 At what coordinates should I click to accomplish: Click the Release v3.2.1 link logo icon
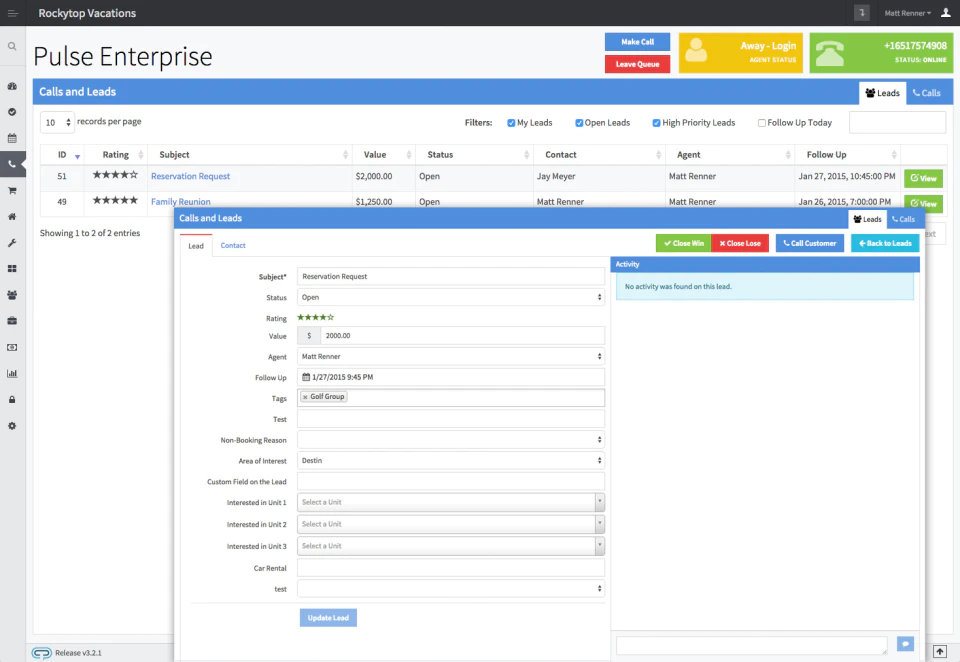click(x=42, y=653)
